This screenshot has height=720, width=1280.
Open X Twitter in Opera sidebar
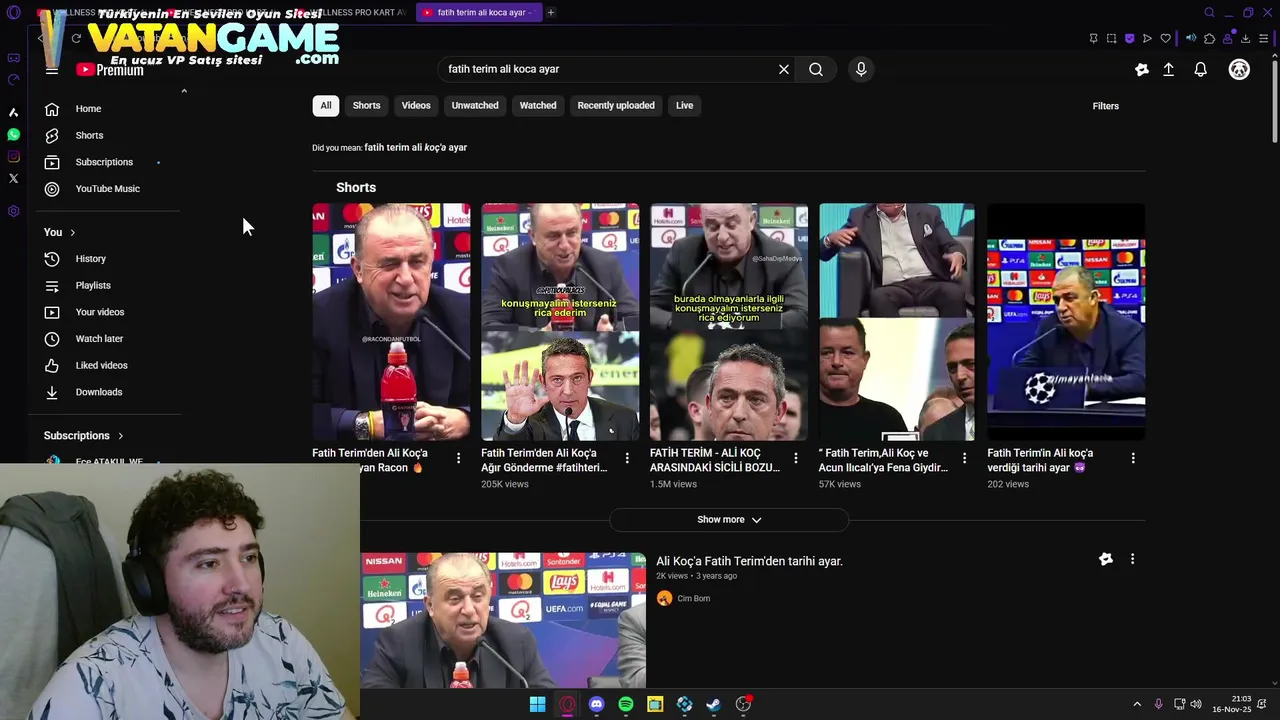point(13,178)
